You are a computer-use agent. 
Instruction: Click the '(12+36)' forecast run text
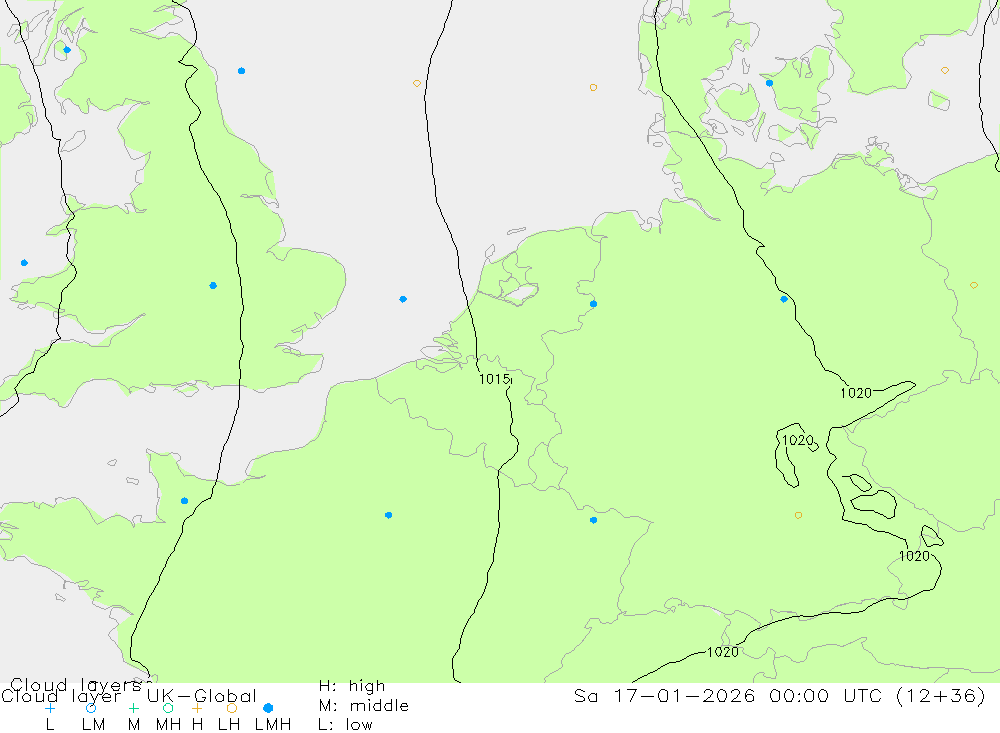[x=941, y=696]
